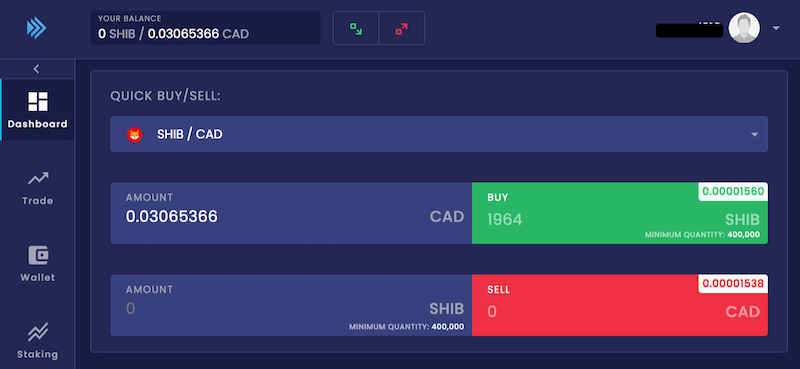Select the Trade label in the sidebar
This screenshot has height=369, width=800.
[x=38, y=201]
